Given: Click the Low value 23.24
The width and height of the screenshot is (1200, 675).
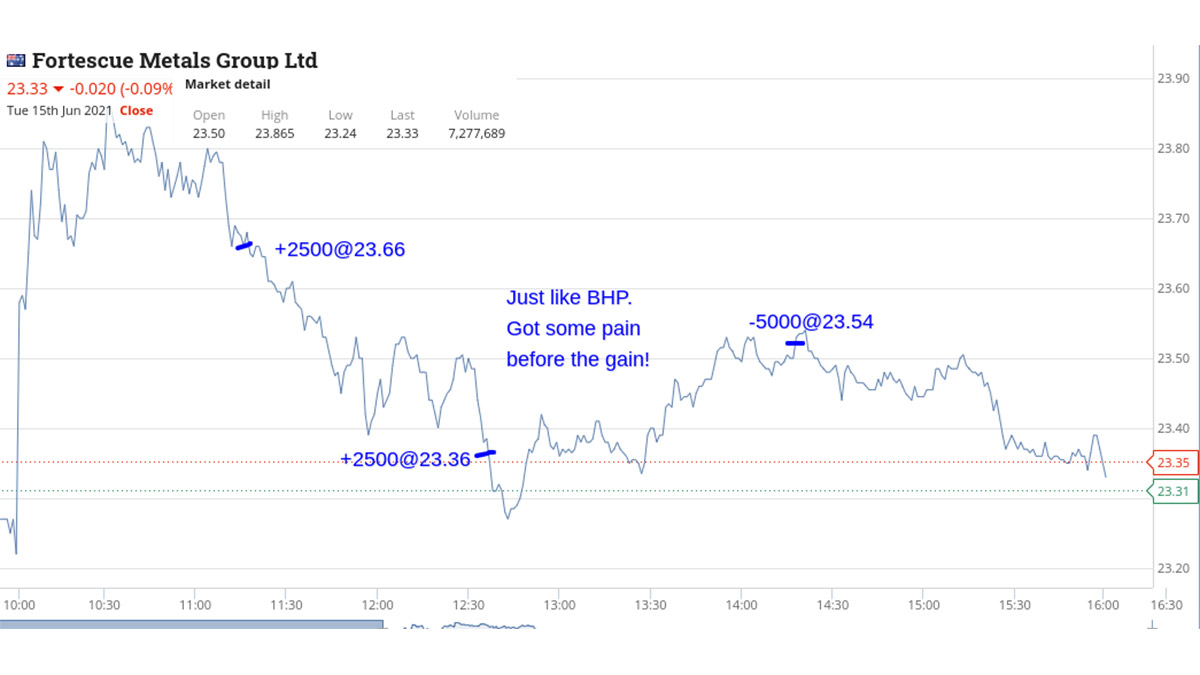Looking at the screenshot, I should [340, 133].
